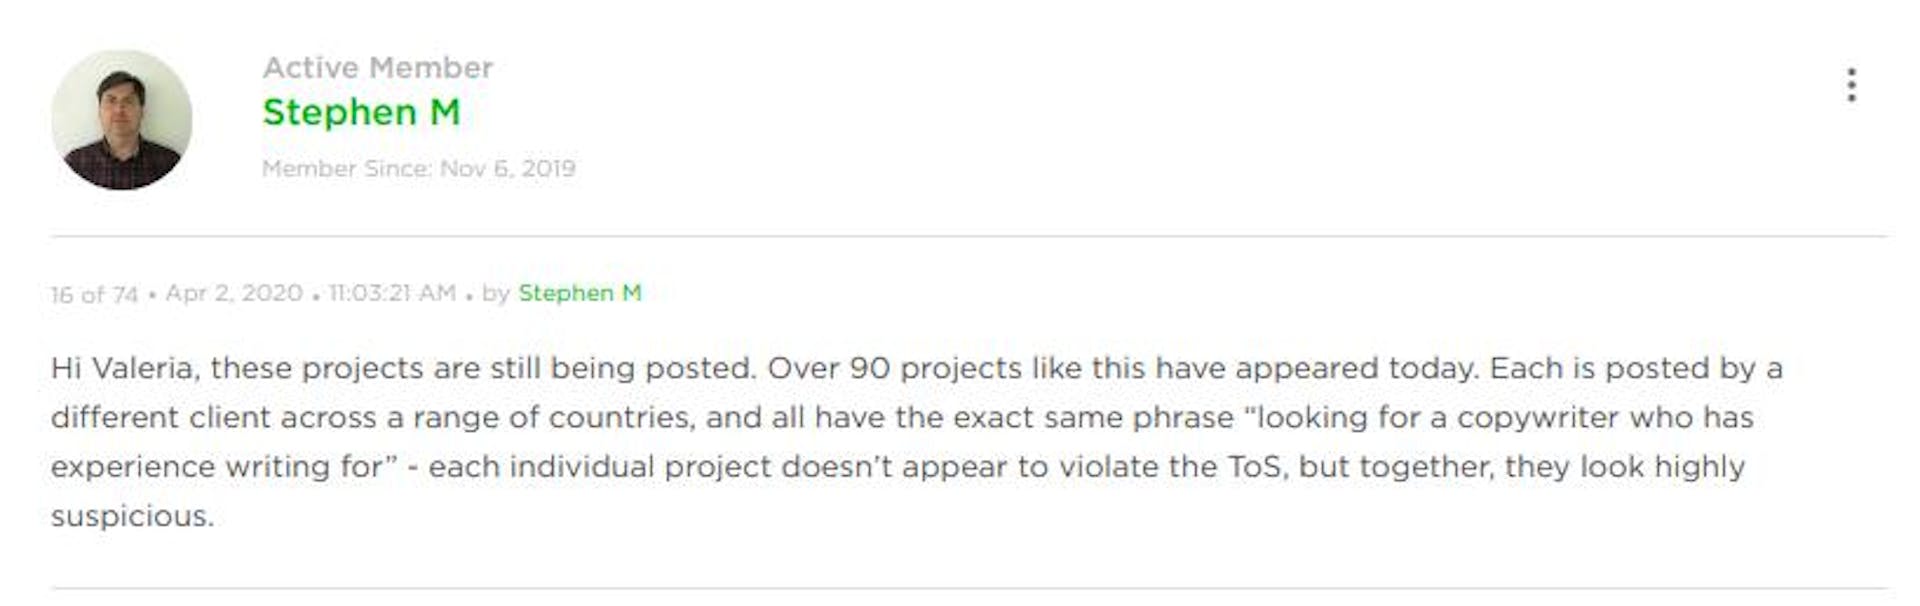
Task: Click Stephen M's profile avatar photo
Action: click(x=121, y=119)
